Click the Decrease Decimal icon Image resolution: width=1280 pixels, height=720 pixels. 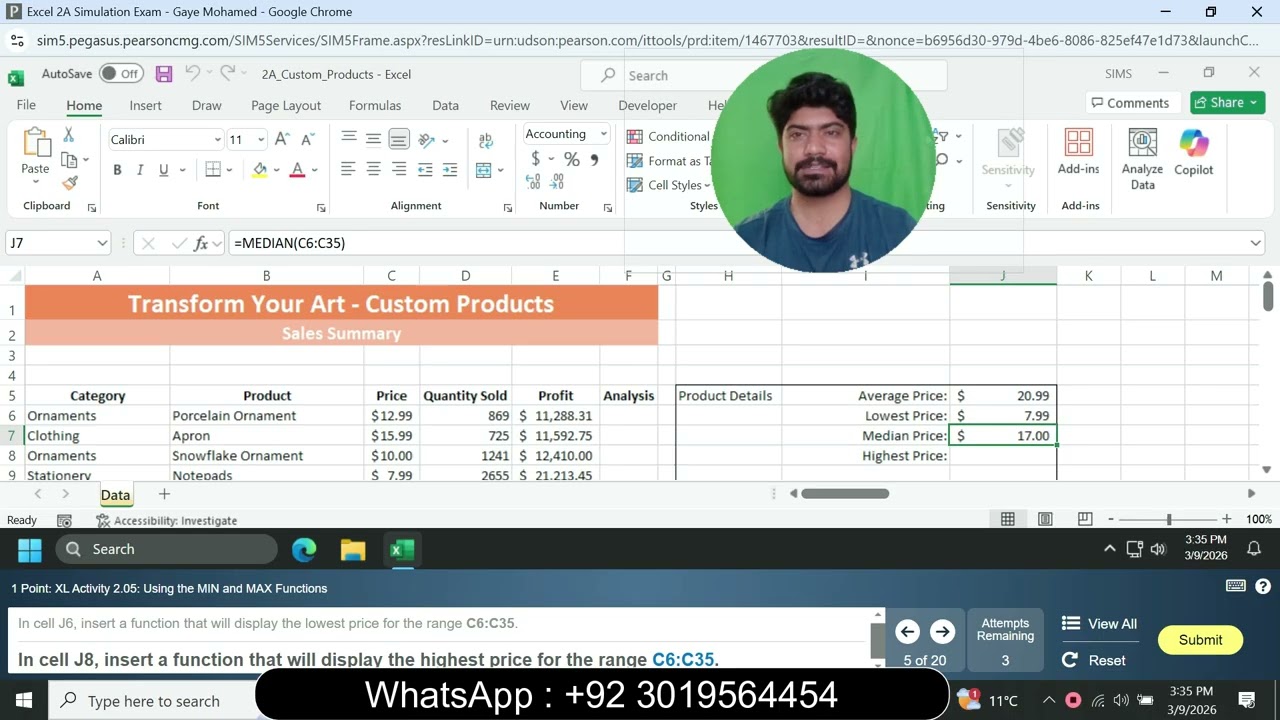559,182
